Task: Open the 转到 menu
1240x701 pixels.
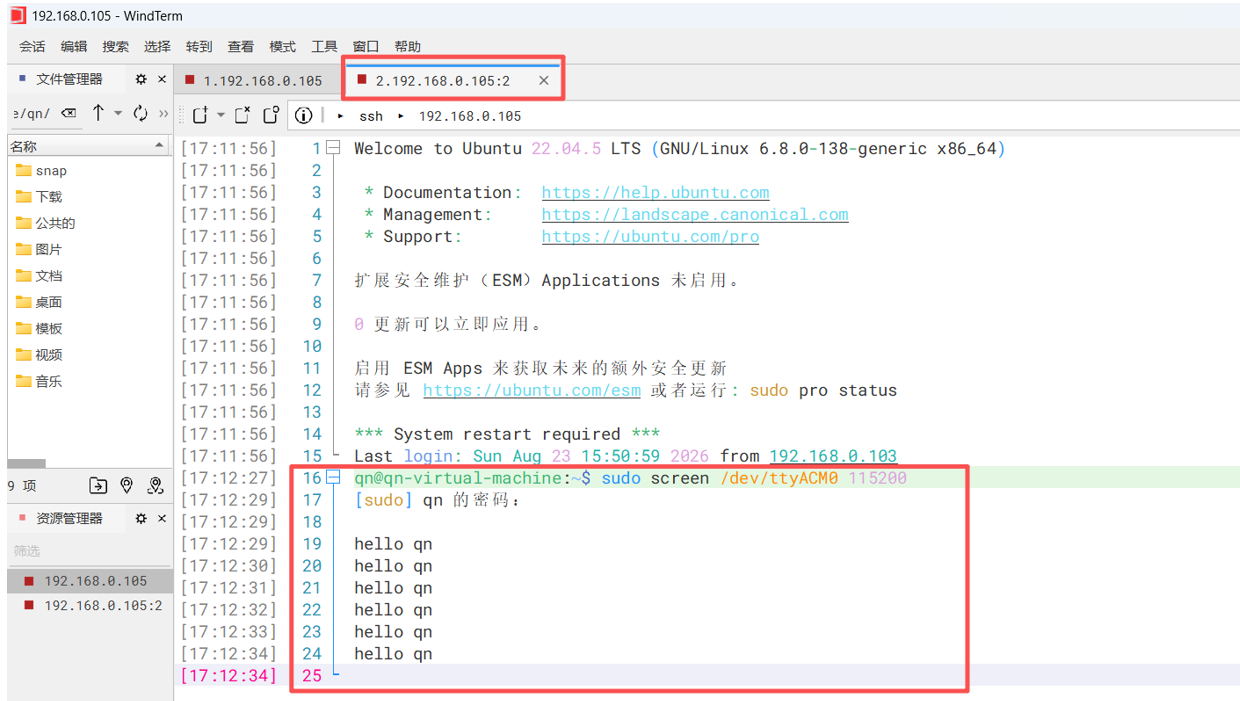Action: click(199, 46)
